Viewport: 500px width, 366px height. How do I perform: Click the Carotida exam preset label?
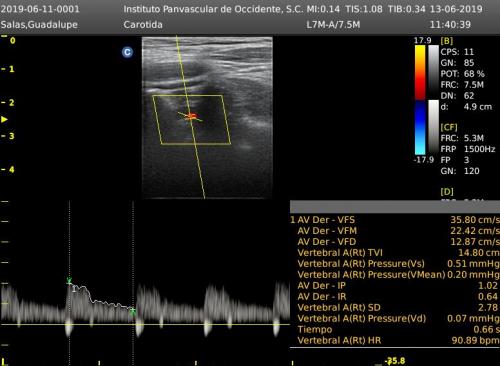[143, 25]
